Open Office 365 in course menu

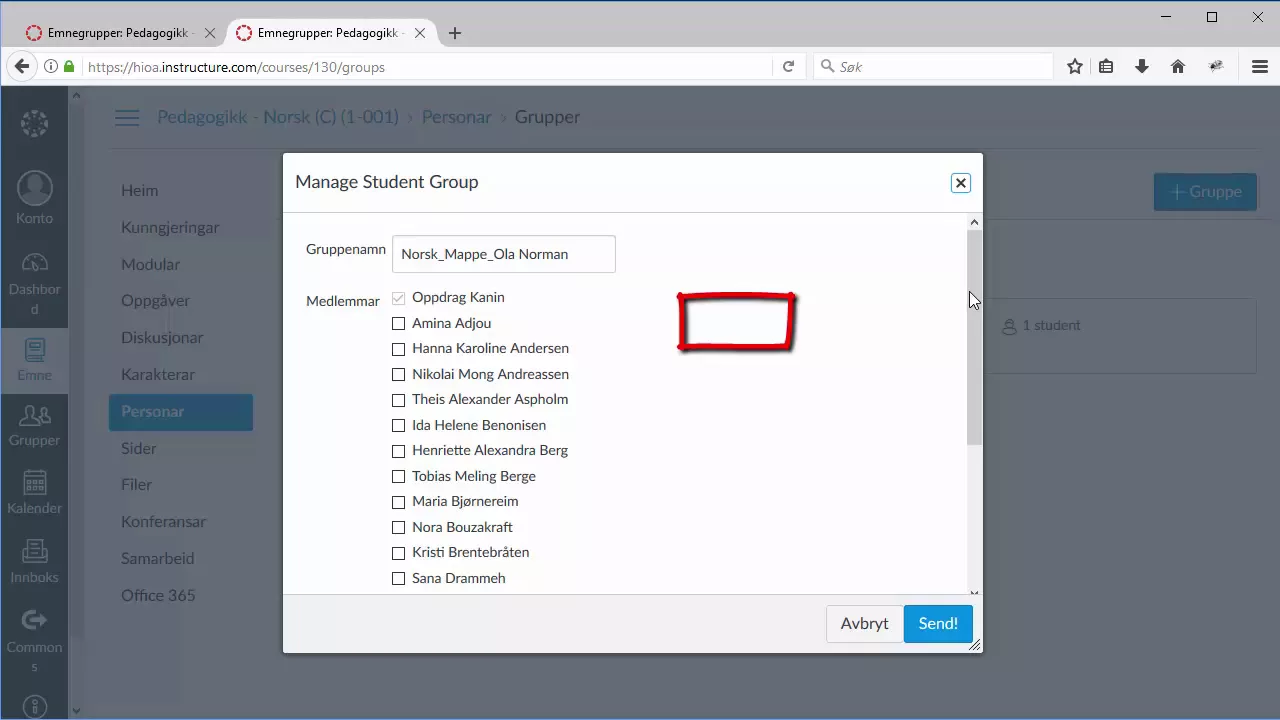pos(158,595)
